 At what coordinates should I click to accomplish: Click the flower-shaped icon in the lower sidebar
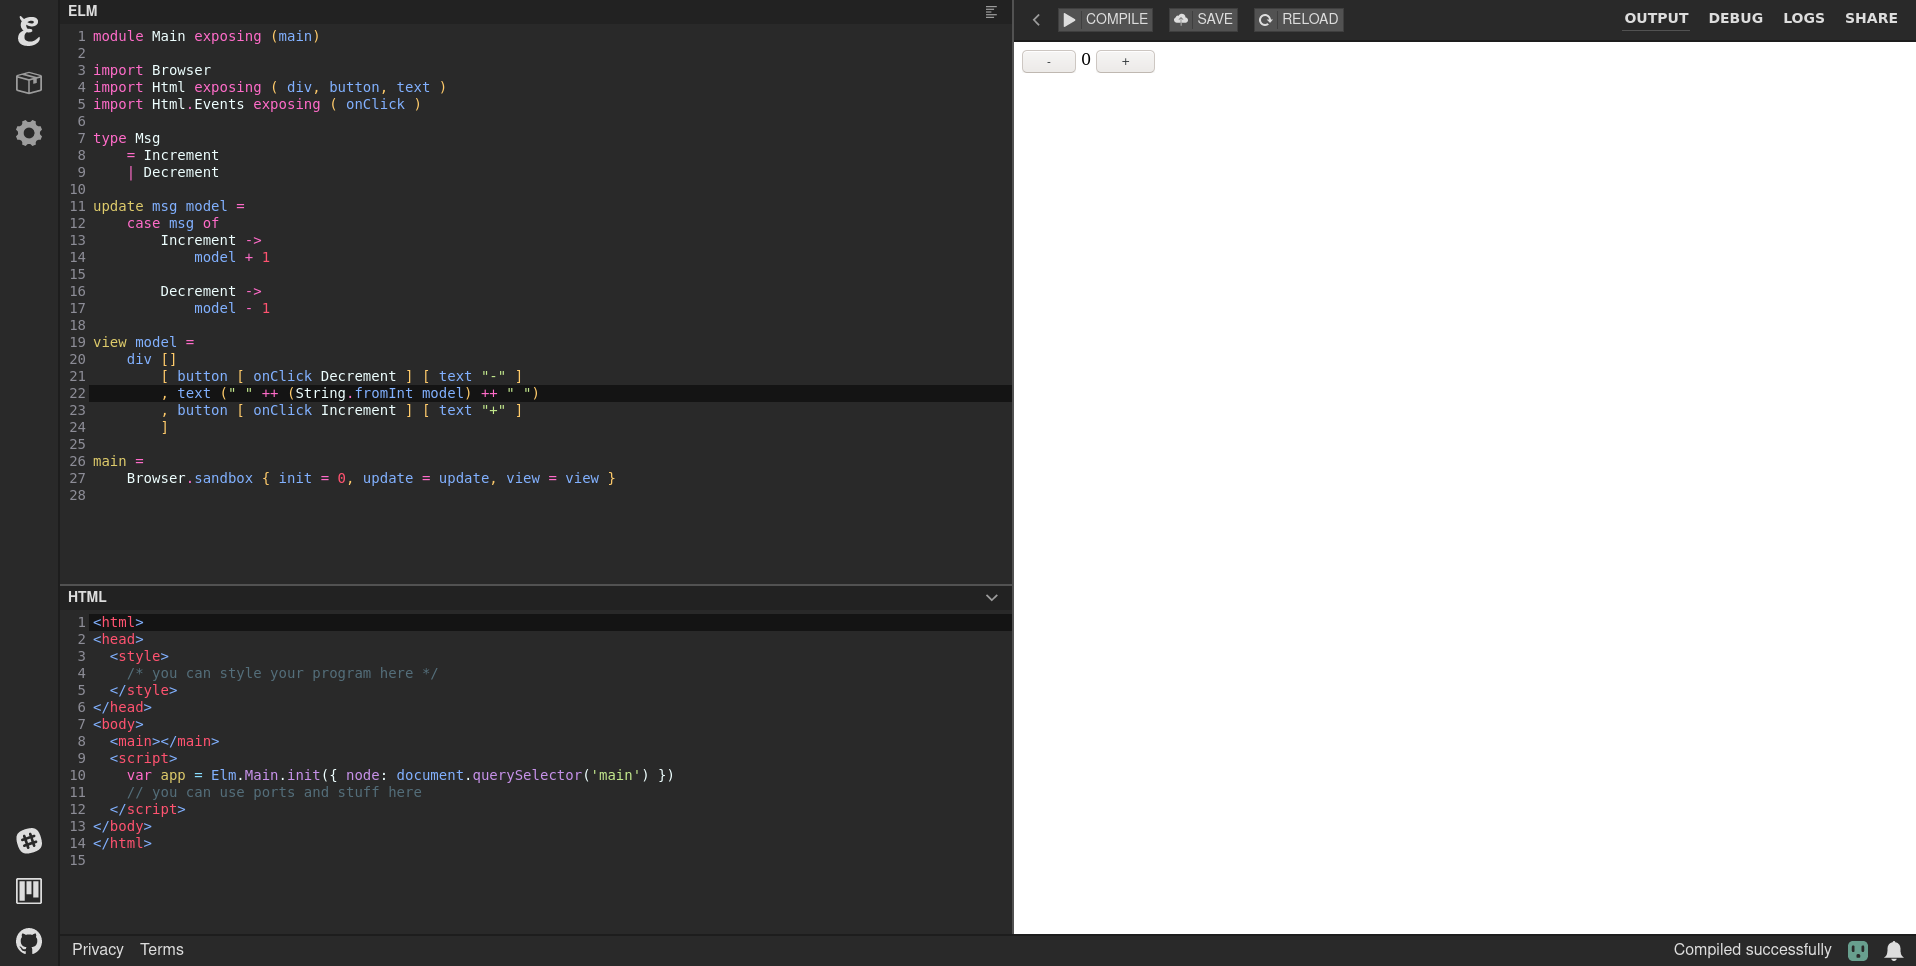29,841
